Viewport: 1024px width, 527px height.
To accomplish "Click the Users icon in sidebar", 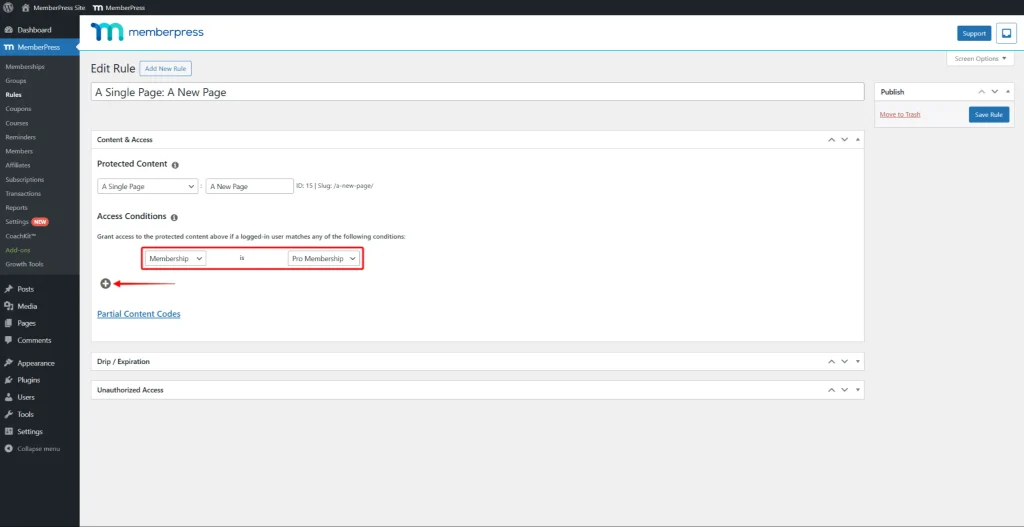I will pos(8,397).
